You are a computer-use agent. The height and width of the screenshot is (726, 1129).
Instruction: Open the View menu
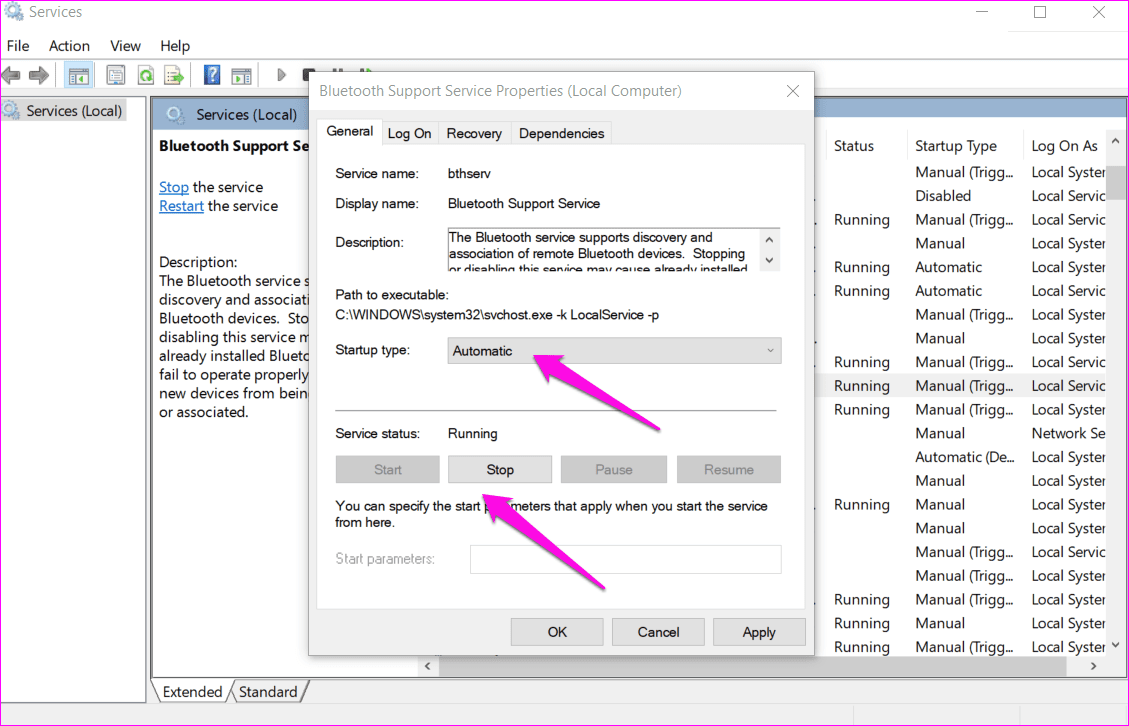tap(125, 46)
